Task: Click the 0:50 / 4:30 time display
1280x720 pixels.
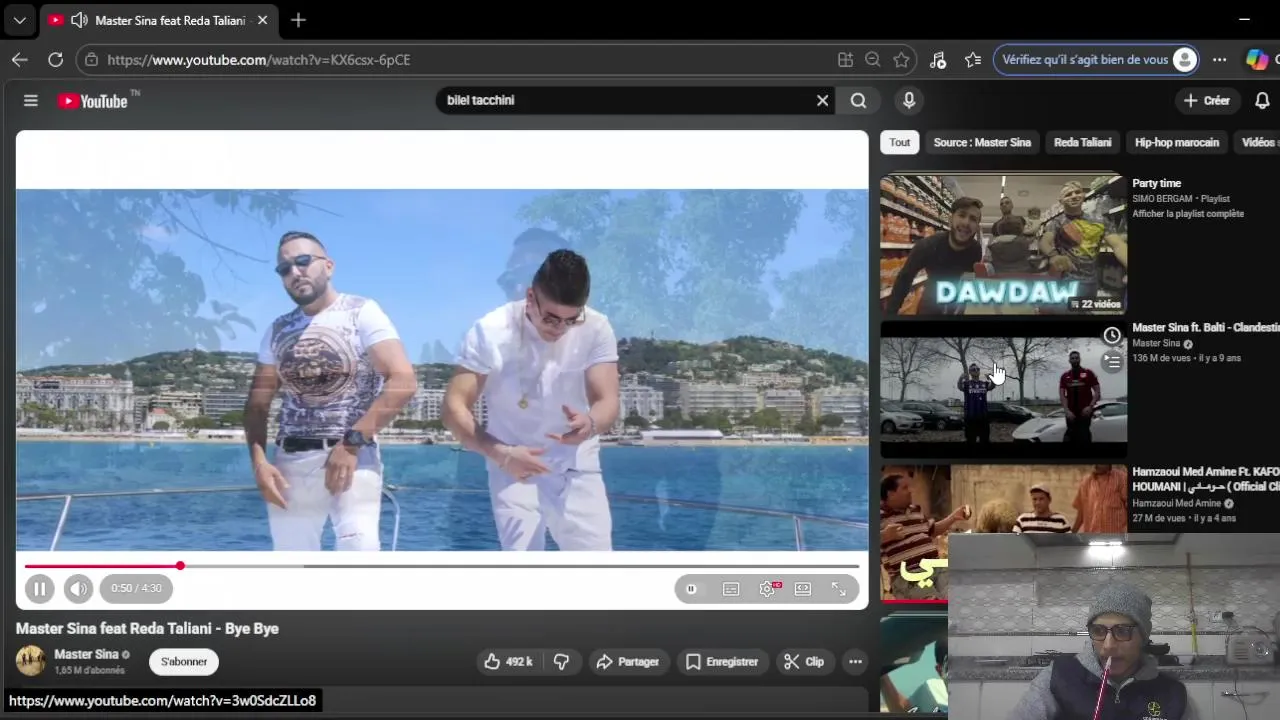Action: (x=136, y=588)
